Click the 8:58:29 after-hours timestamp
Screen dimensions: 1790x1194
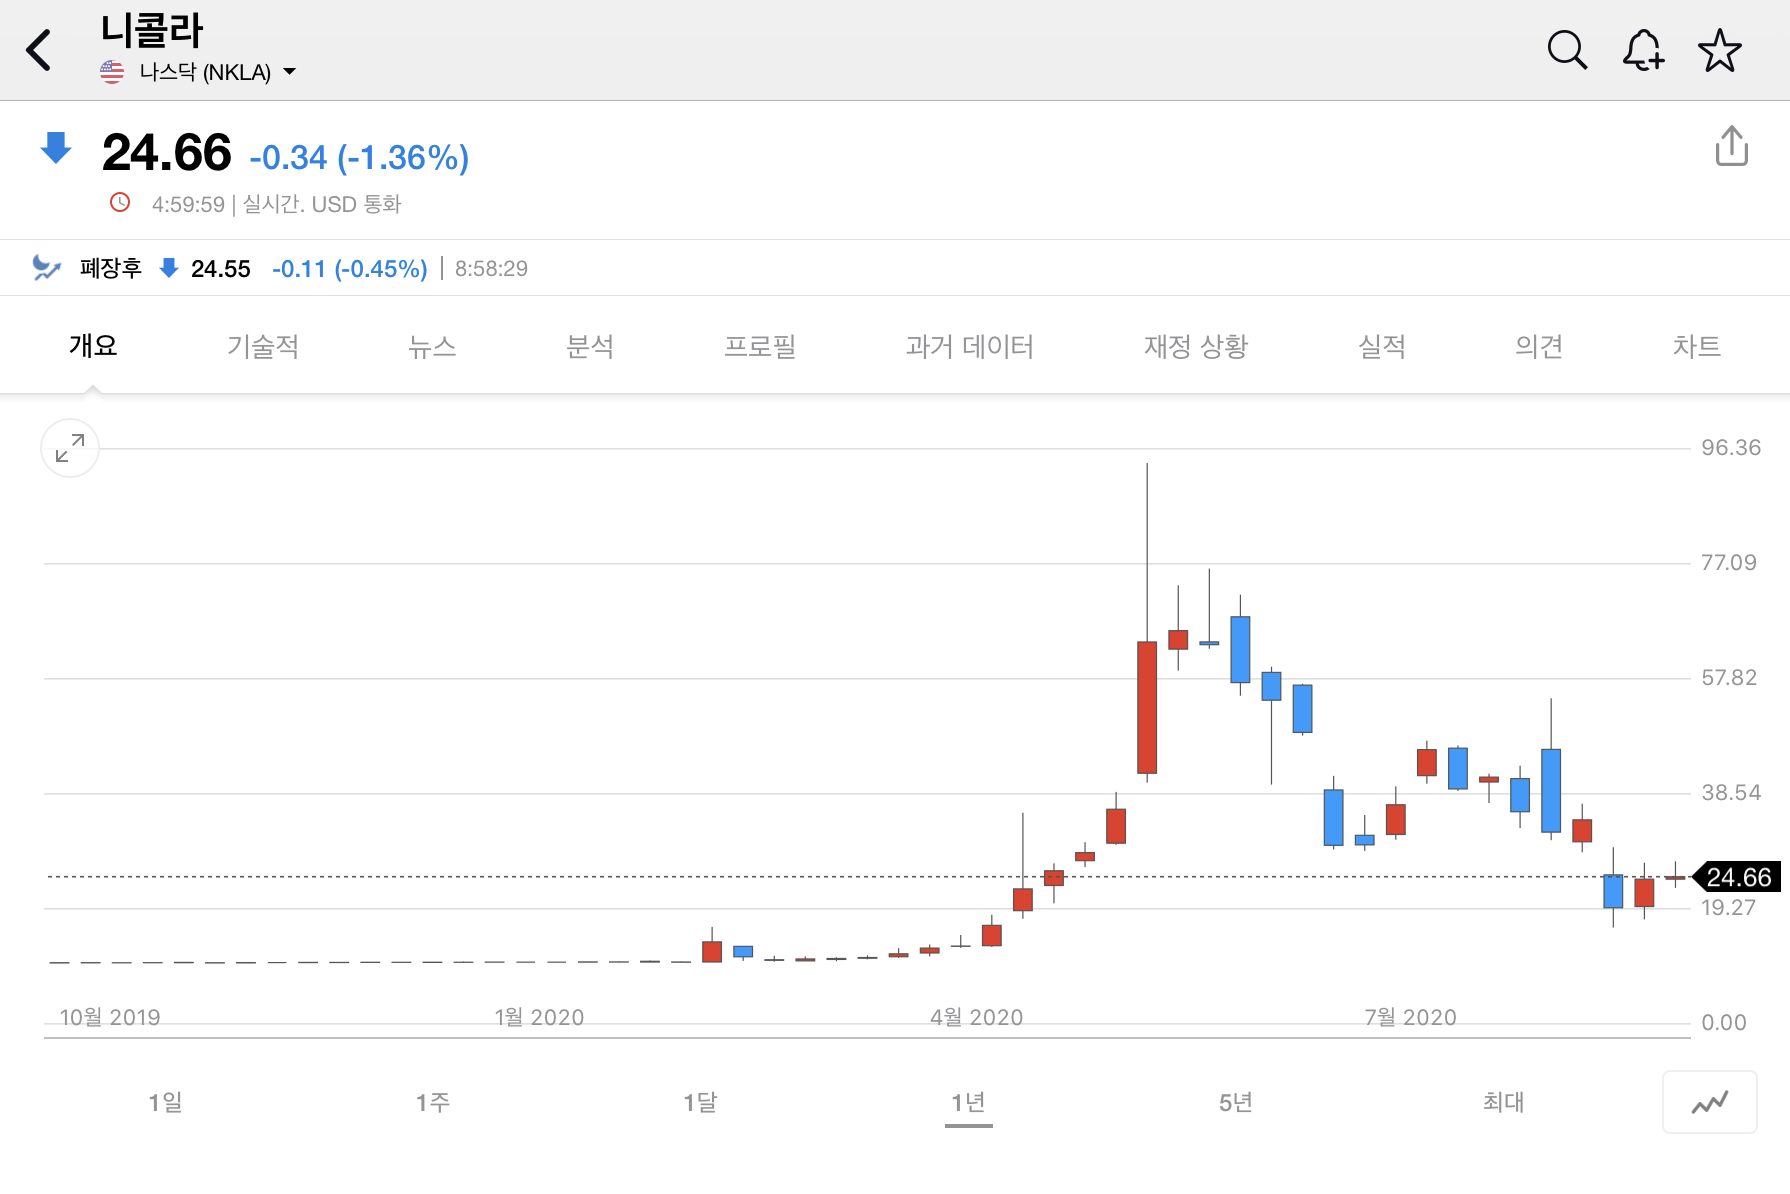[x=491, y=269]
